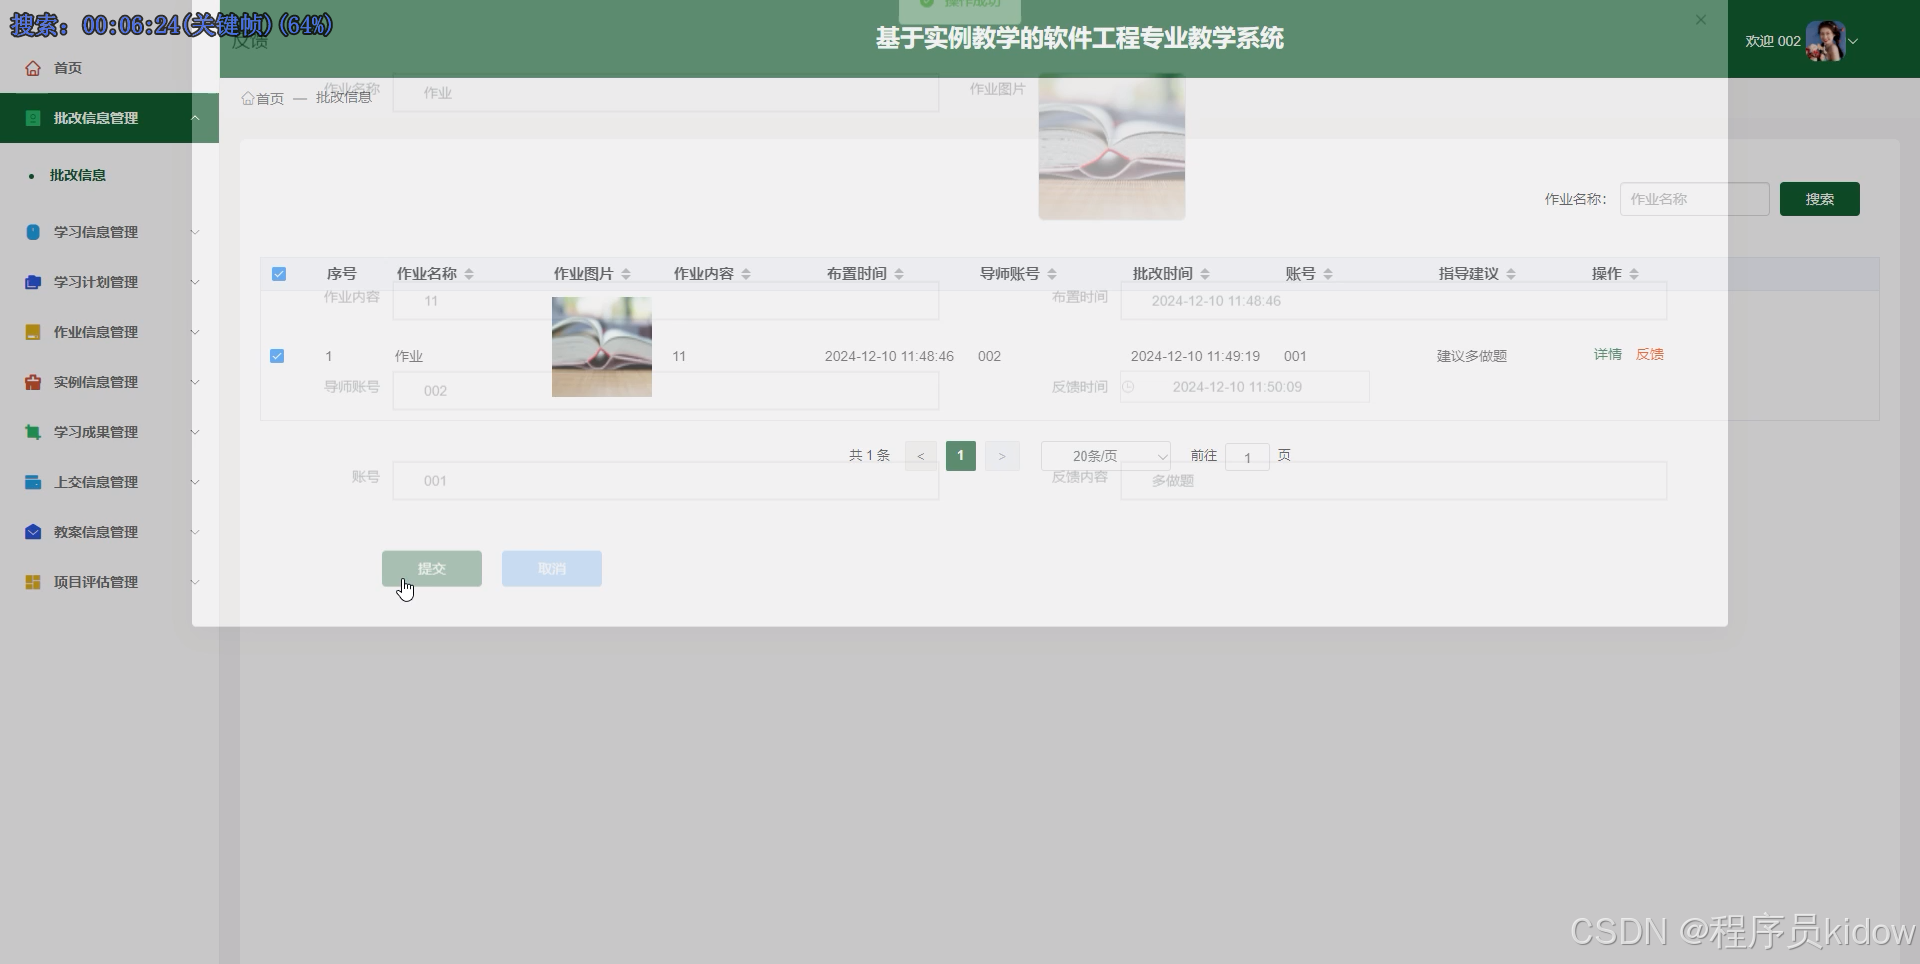
Task: Click the 教案信息管理 sidebar icon
Action: click(33, 532)
